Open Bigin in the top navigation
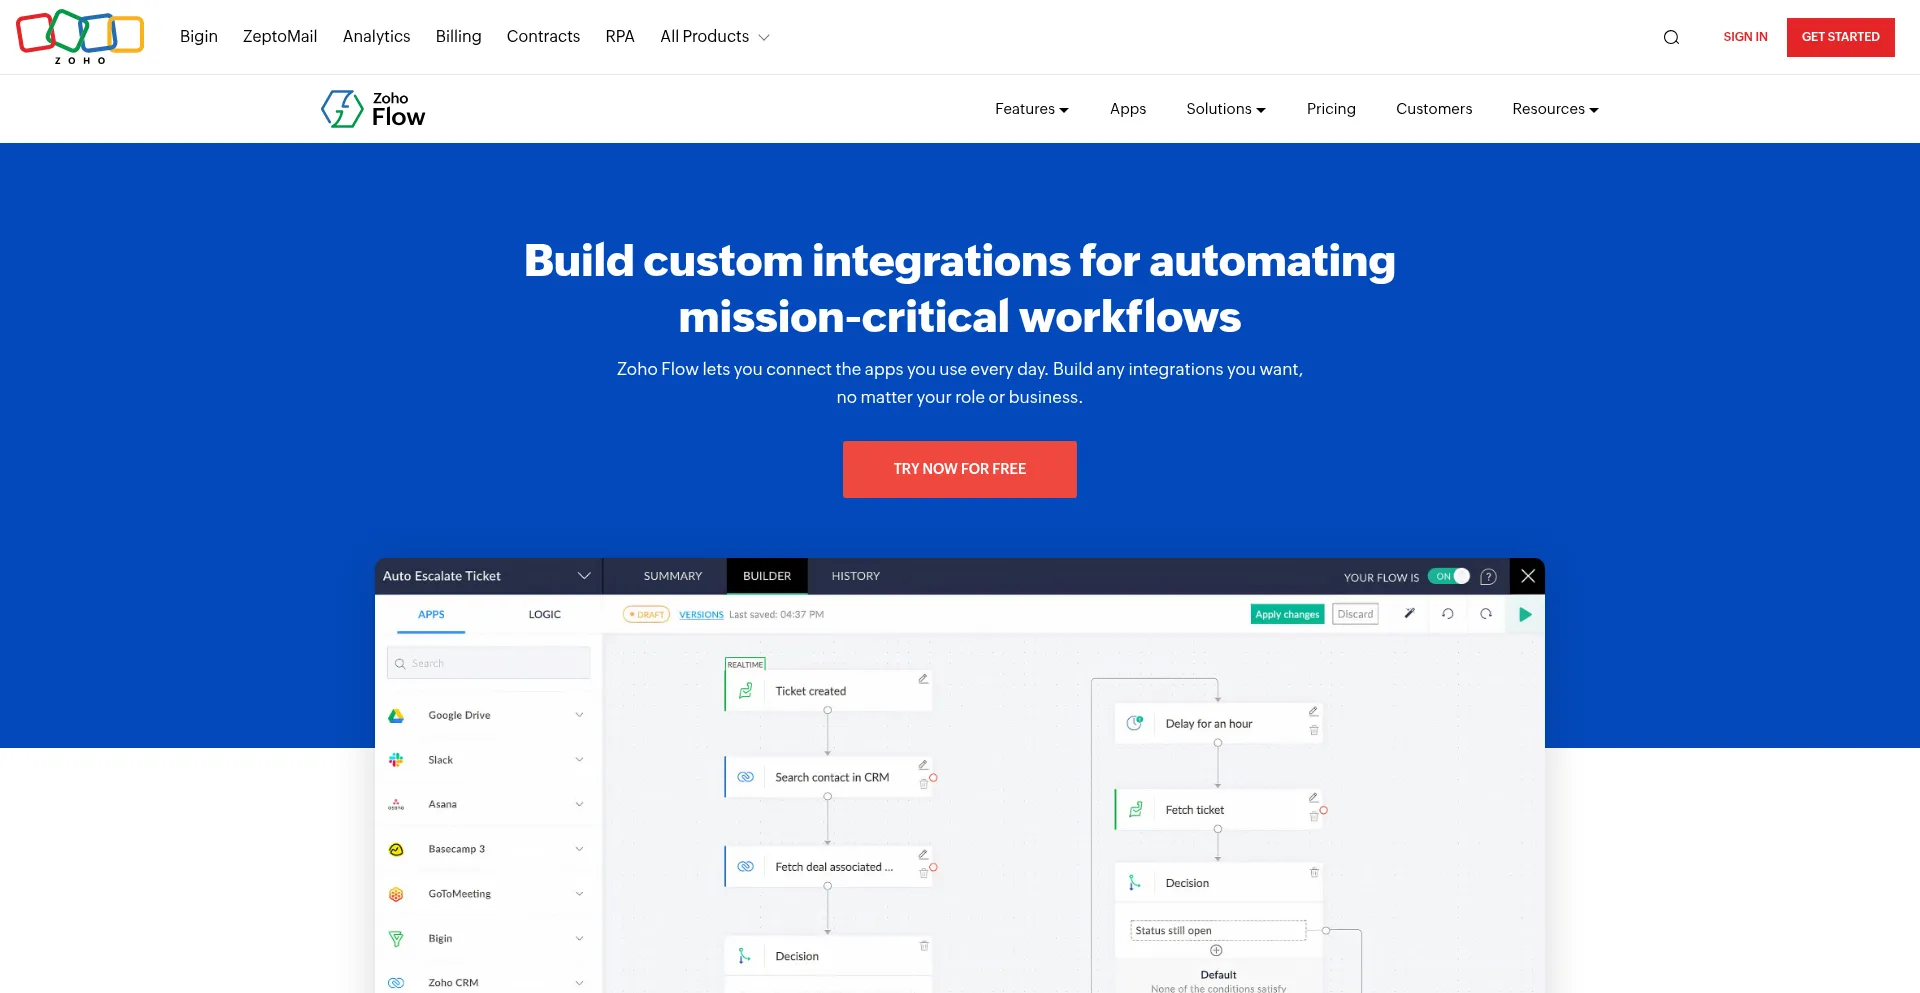Viewport: 1920px width, 993px height. tap(199, 37)
